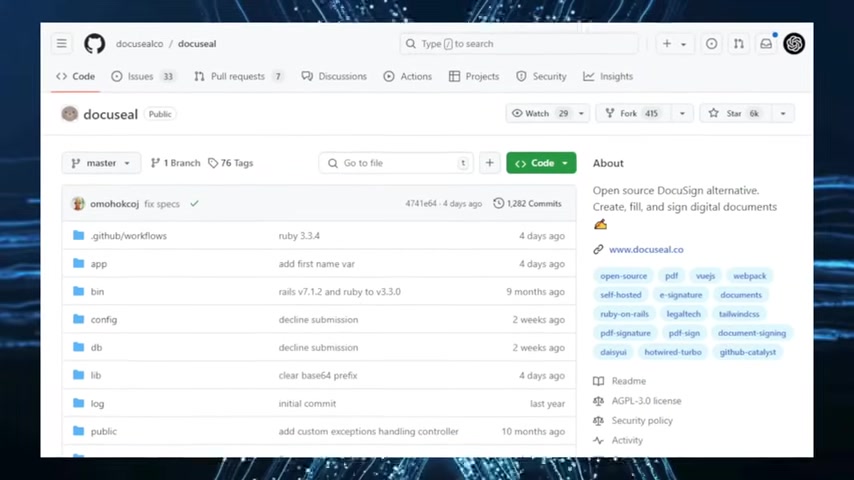Open the add first name var commit
854x480 pixels.
click(316, 264)
